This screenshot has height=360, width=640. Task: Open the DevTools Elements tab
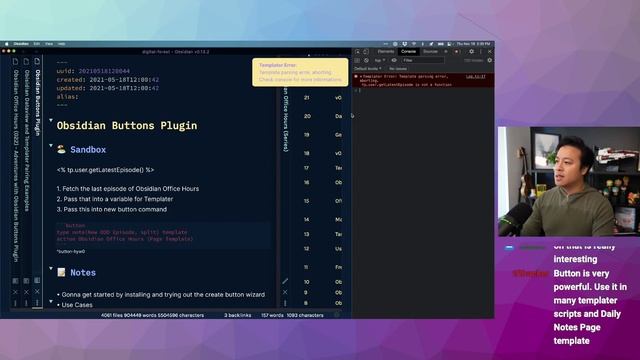click(x=386, y=51)
